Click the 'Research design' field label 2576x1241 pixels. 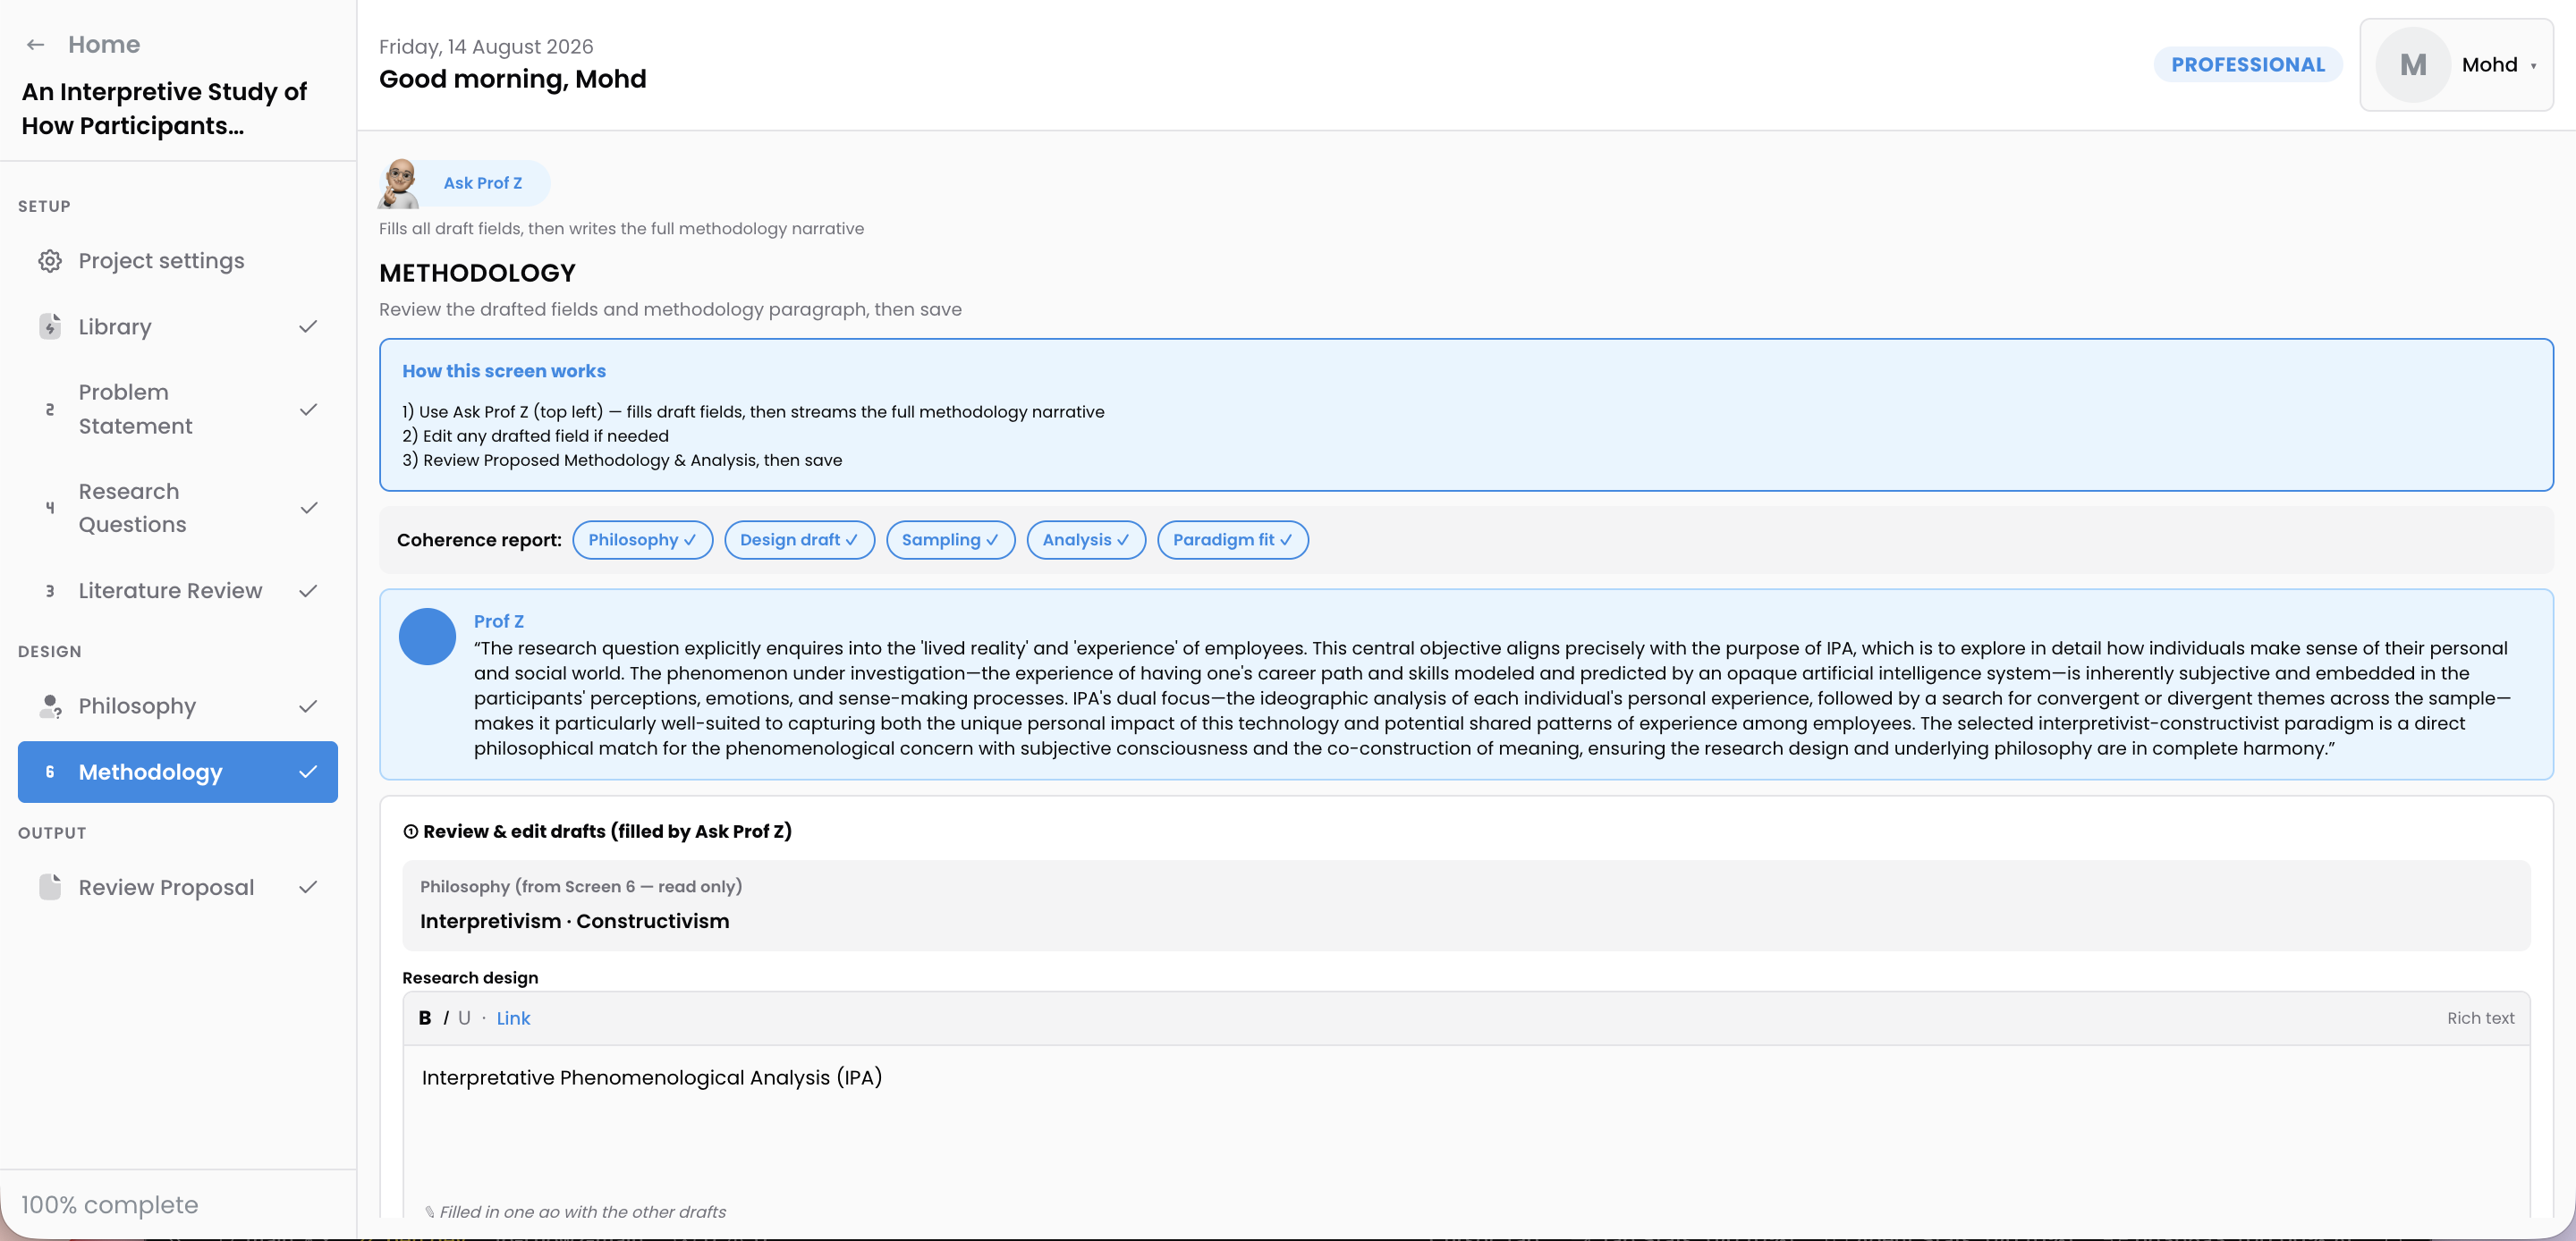click(x=470, y=978)
